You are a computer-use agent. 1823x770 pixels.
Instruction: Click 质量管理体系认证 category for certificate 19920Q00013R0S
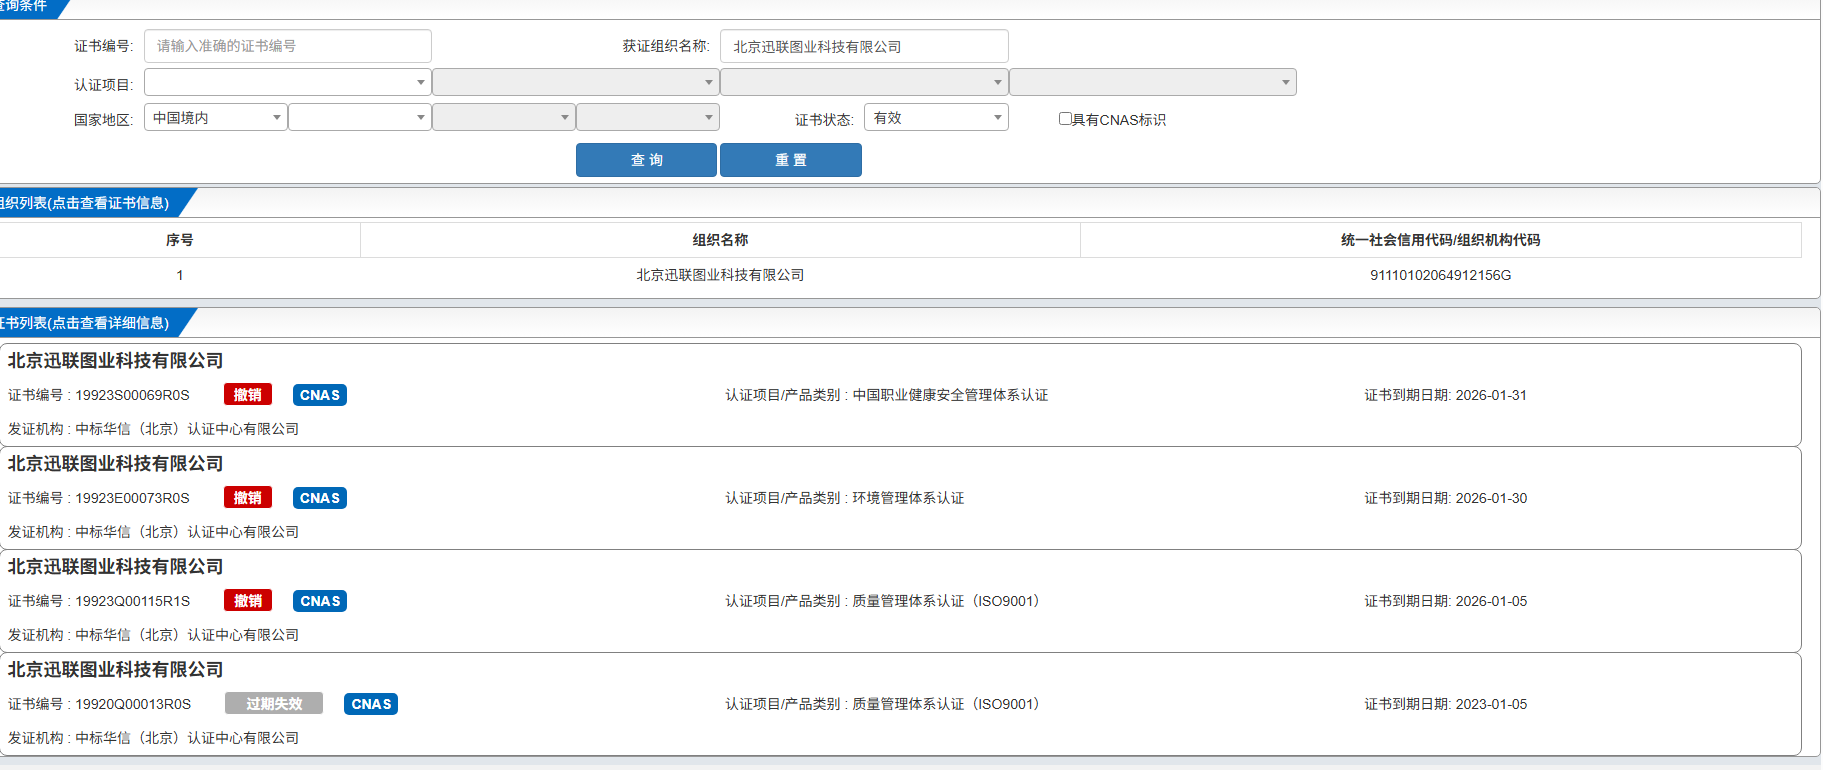946,704
